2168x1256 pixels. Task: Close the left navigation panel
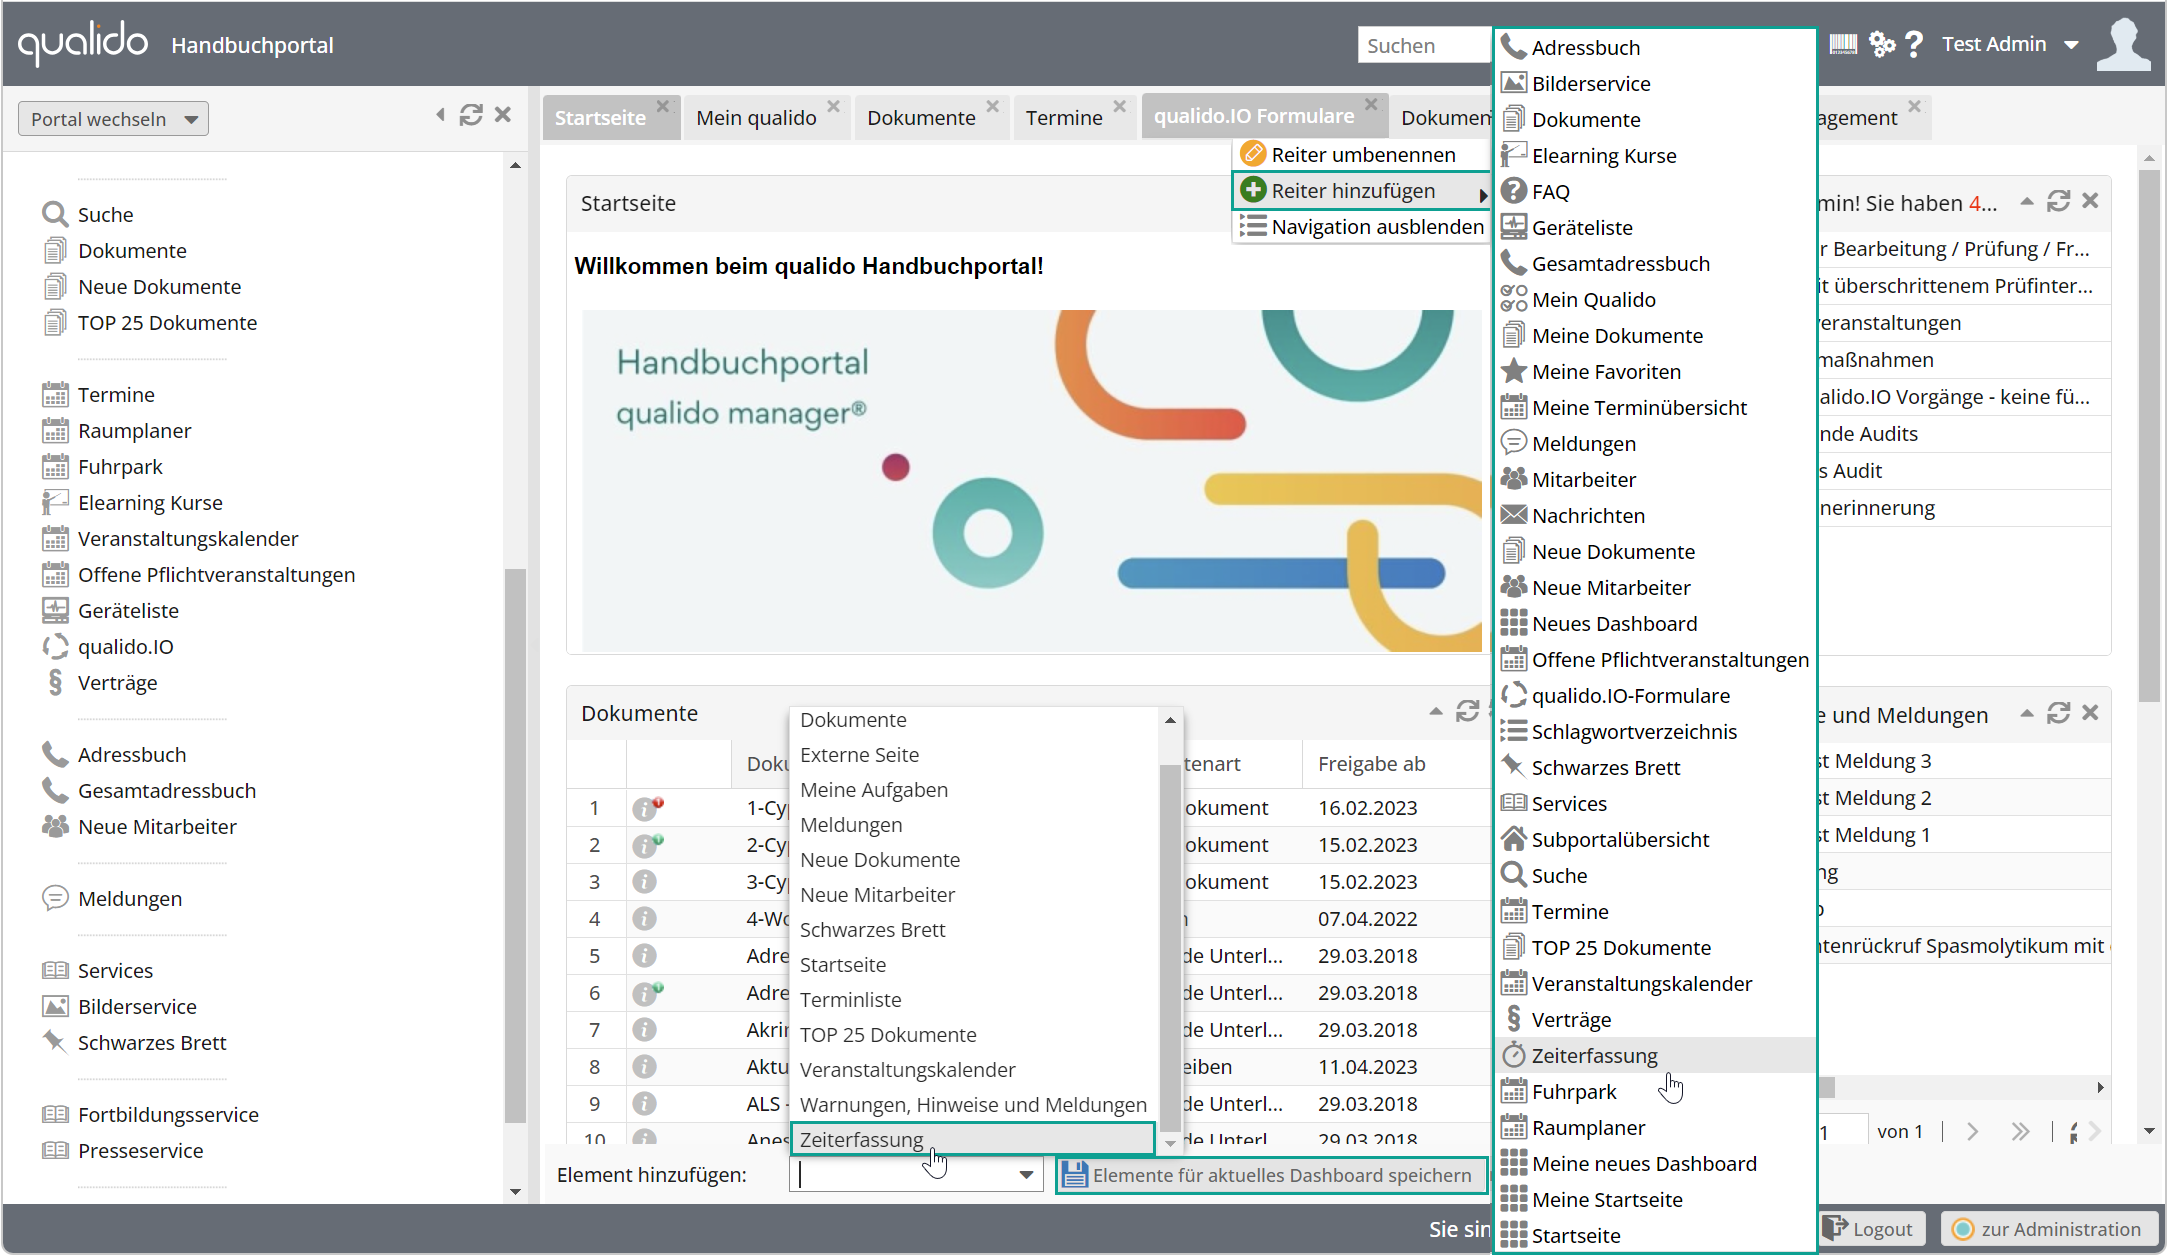click(503, 115)
